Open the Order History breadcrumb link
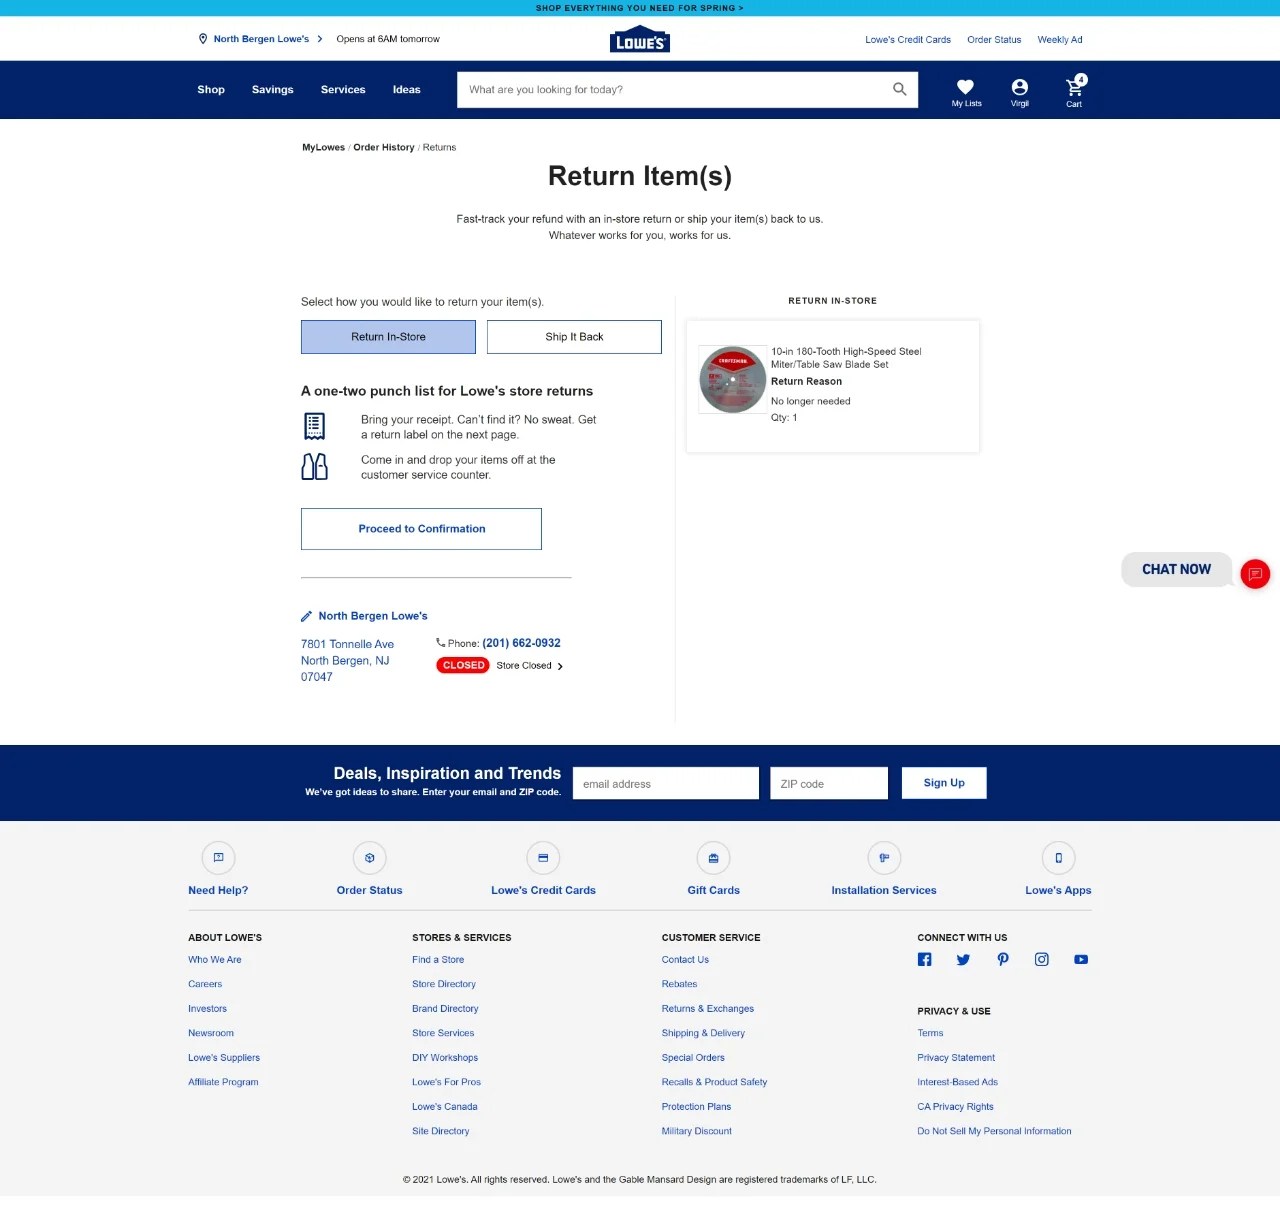Viewport: 1280px width, 1210px height. tap(384, 147)
